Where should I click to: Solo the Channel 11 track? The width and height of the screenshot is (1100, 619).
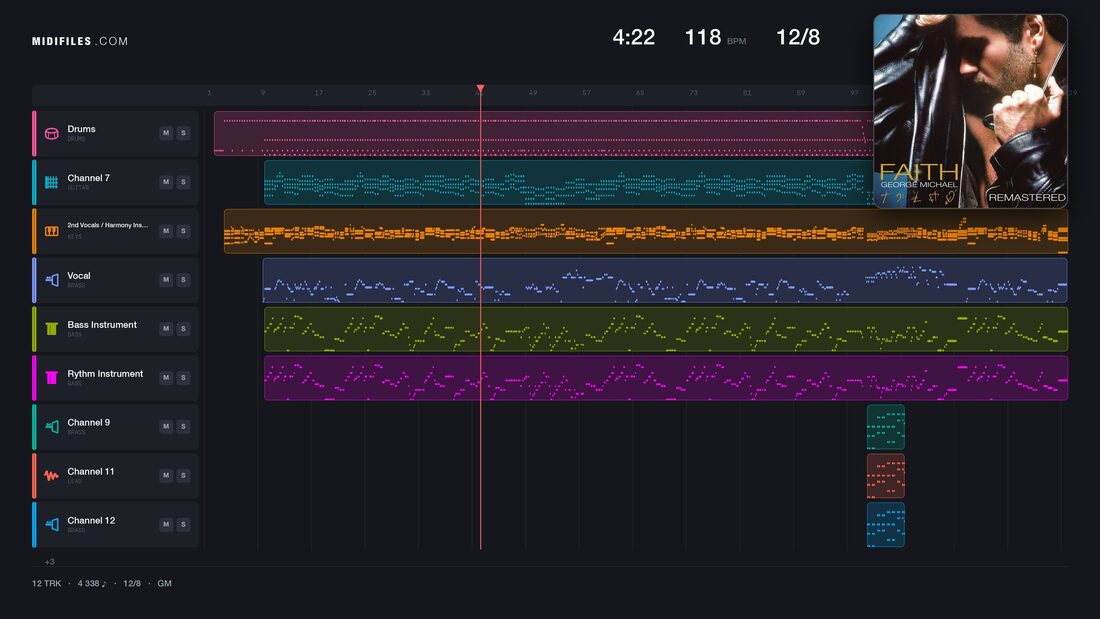tap(183, 475)
